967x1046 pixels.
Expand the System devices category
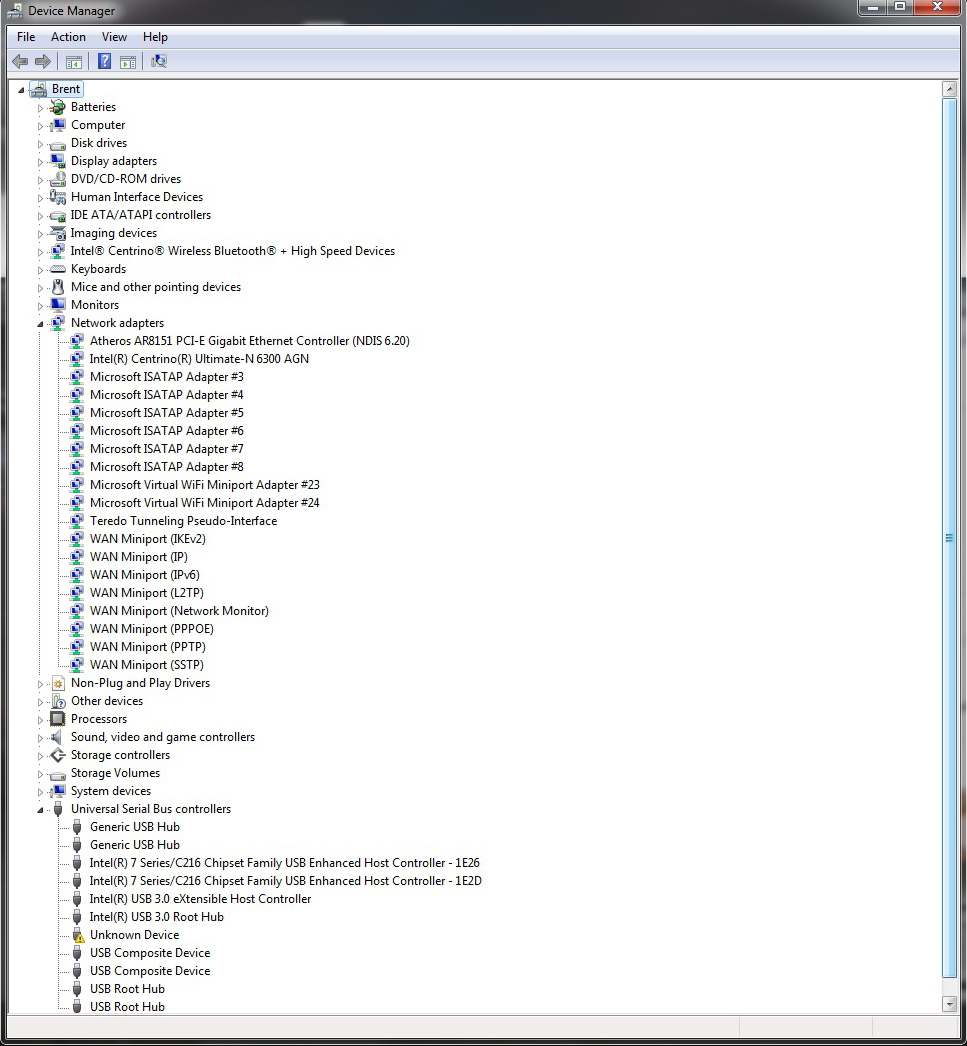(x=40, y=791)
